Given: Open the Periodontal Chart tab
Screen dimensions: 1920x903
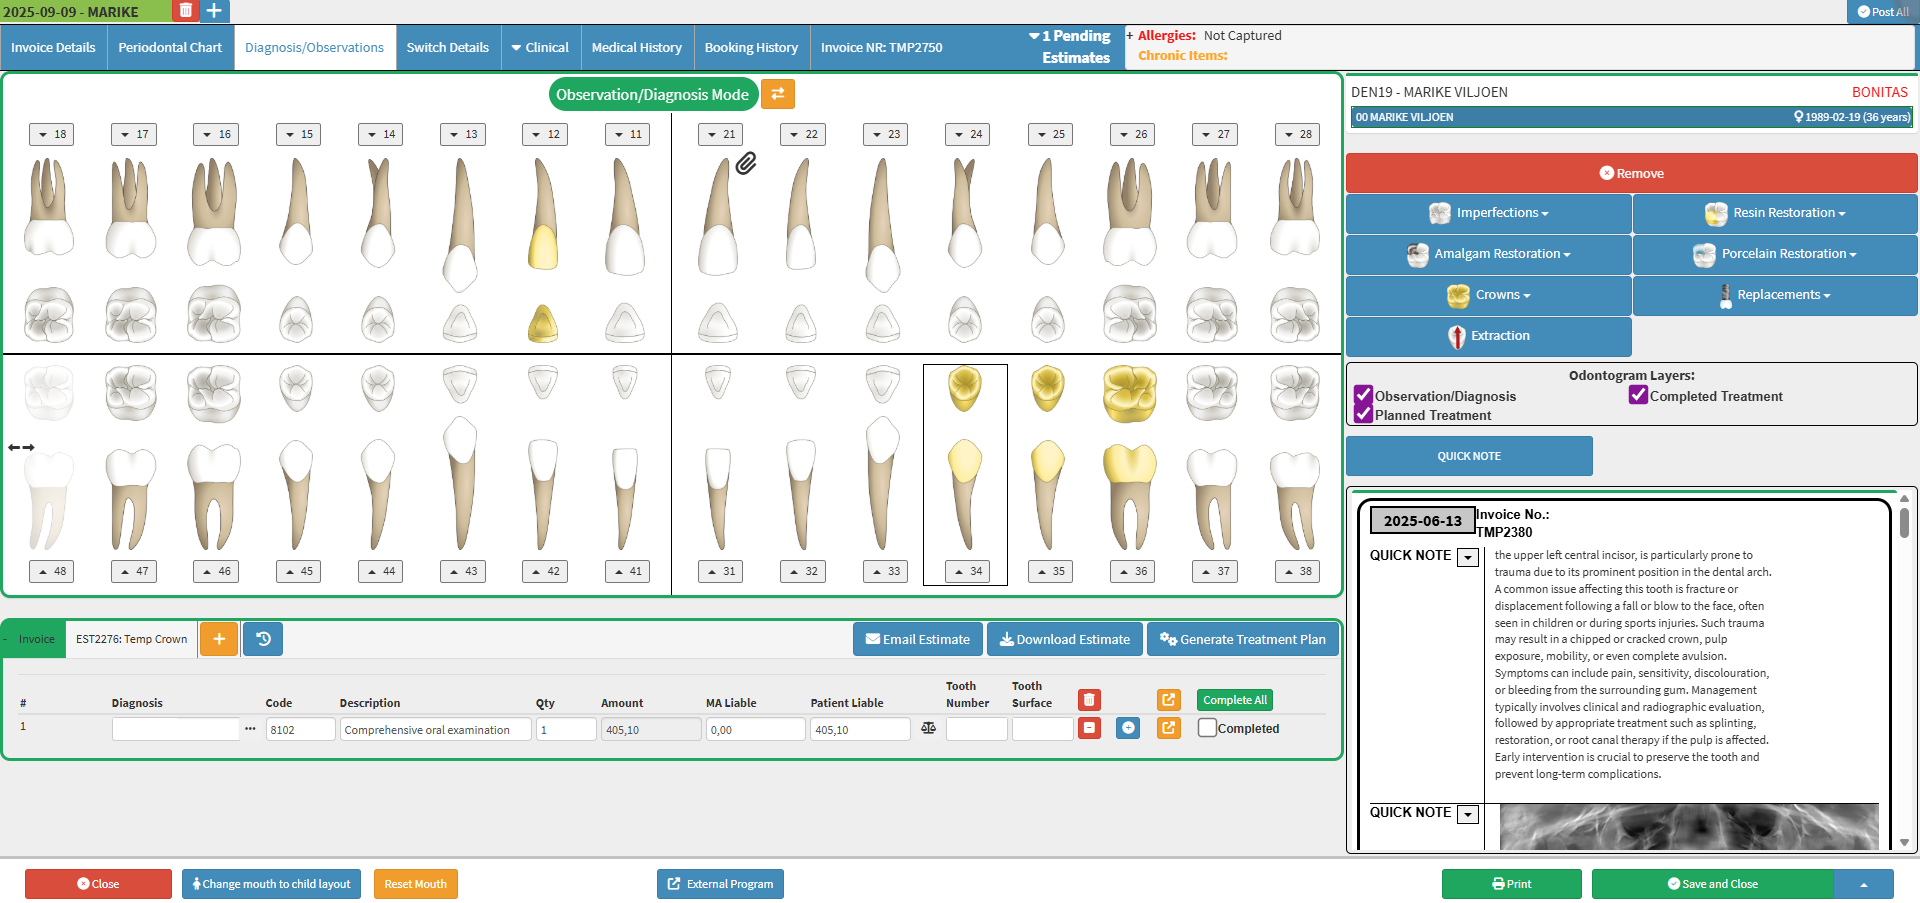Looking at the screenshot, I should [x=170, y=47].
